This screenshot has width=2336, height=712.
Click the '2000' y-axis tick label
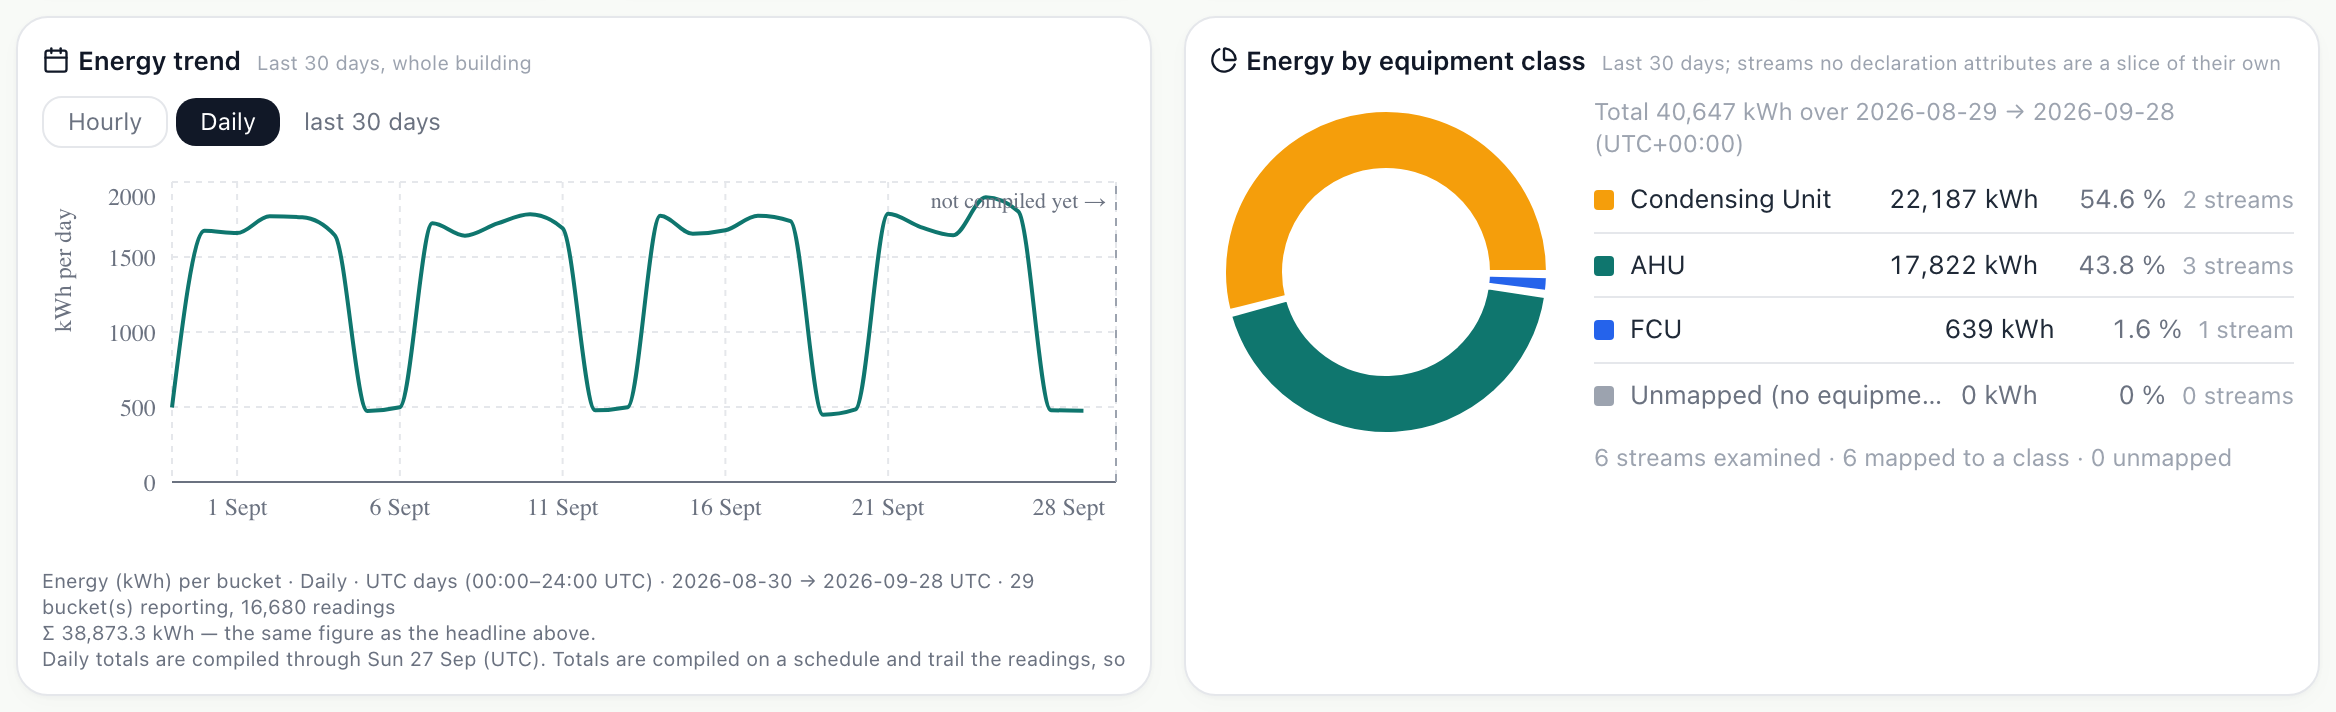(132, 197)
